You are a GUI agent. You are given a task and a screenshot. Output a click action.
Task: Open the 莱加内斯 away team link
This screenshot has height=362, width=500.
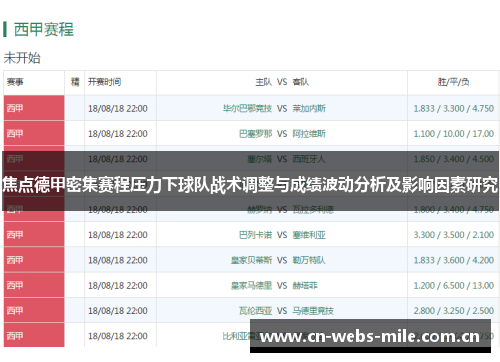[309, 108]
